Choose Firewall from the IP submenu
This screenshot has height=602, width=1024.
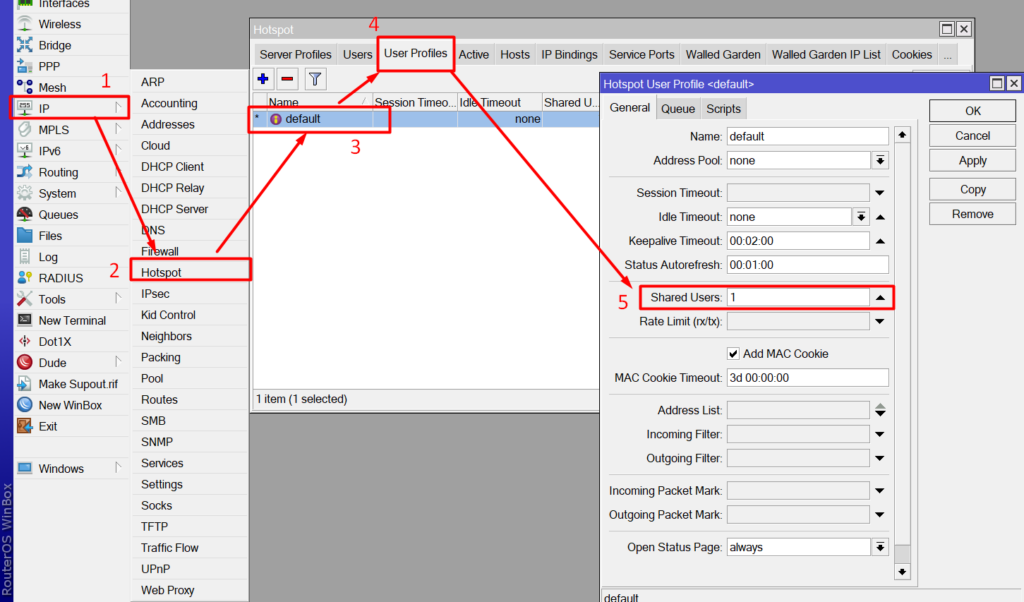[x=189, y=251]
